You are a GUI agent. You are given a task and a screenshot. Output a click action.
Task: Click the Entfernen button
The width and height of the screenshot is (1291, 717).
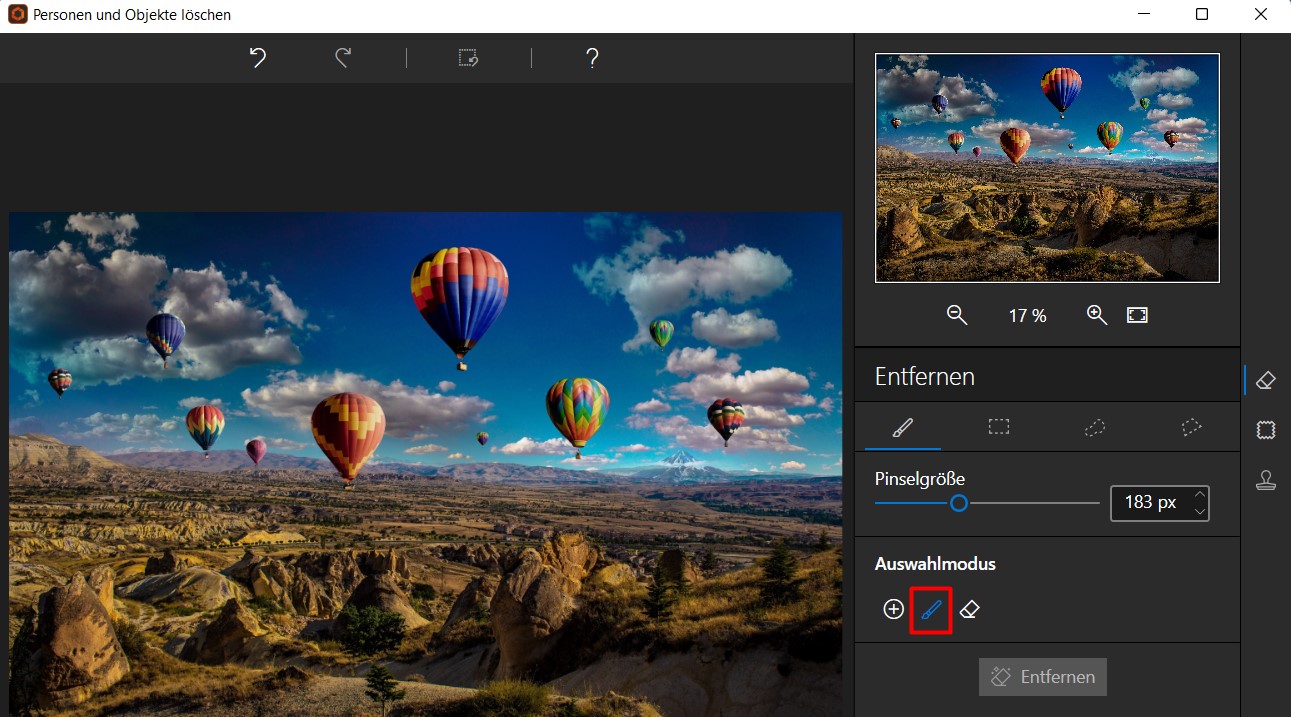[x=1043, y=677]
